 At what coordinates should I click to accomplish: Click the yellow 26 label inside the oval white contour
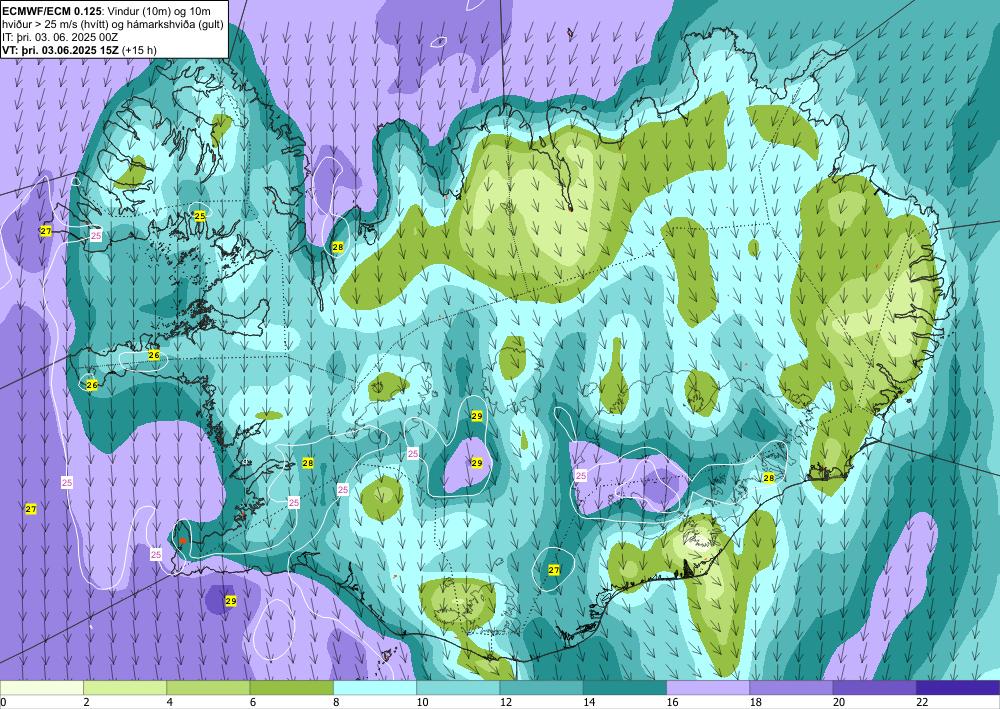tap(154, 355)
